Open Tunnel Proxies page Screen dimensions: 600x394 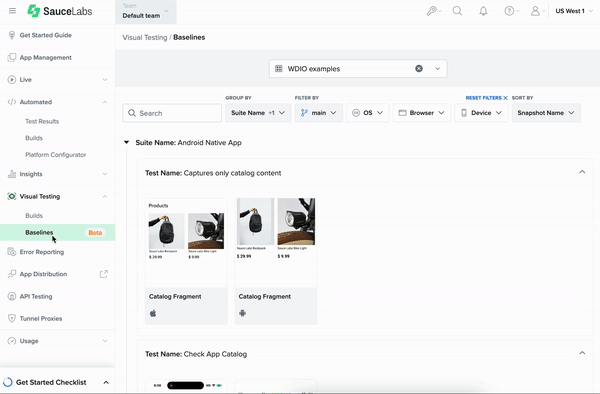point(41,319)
